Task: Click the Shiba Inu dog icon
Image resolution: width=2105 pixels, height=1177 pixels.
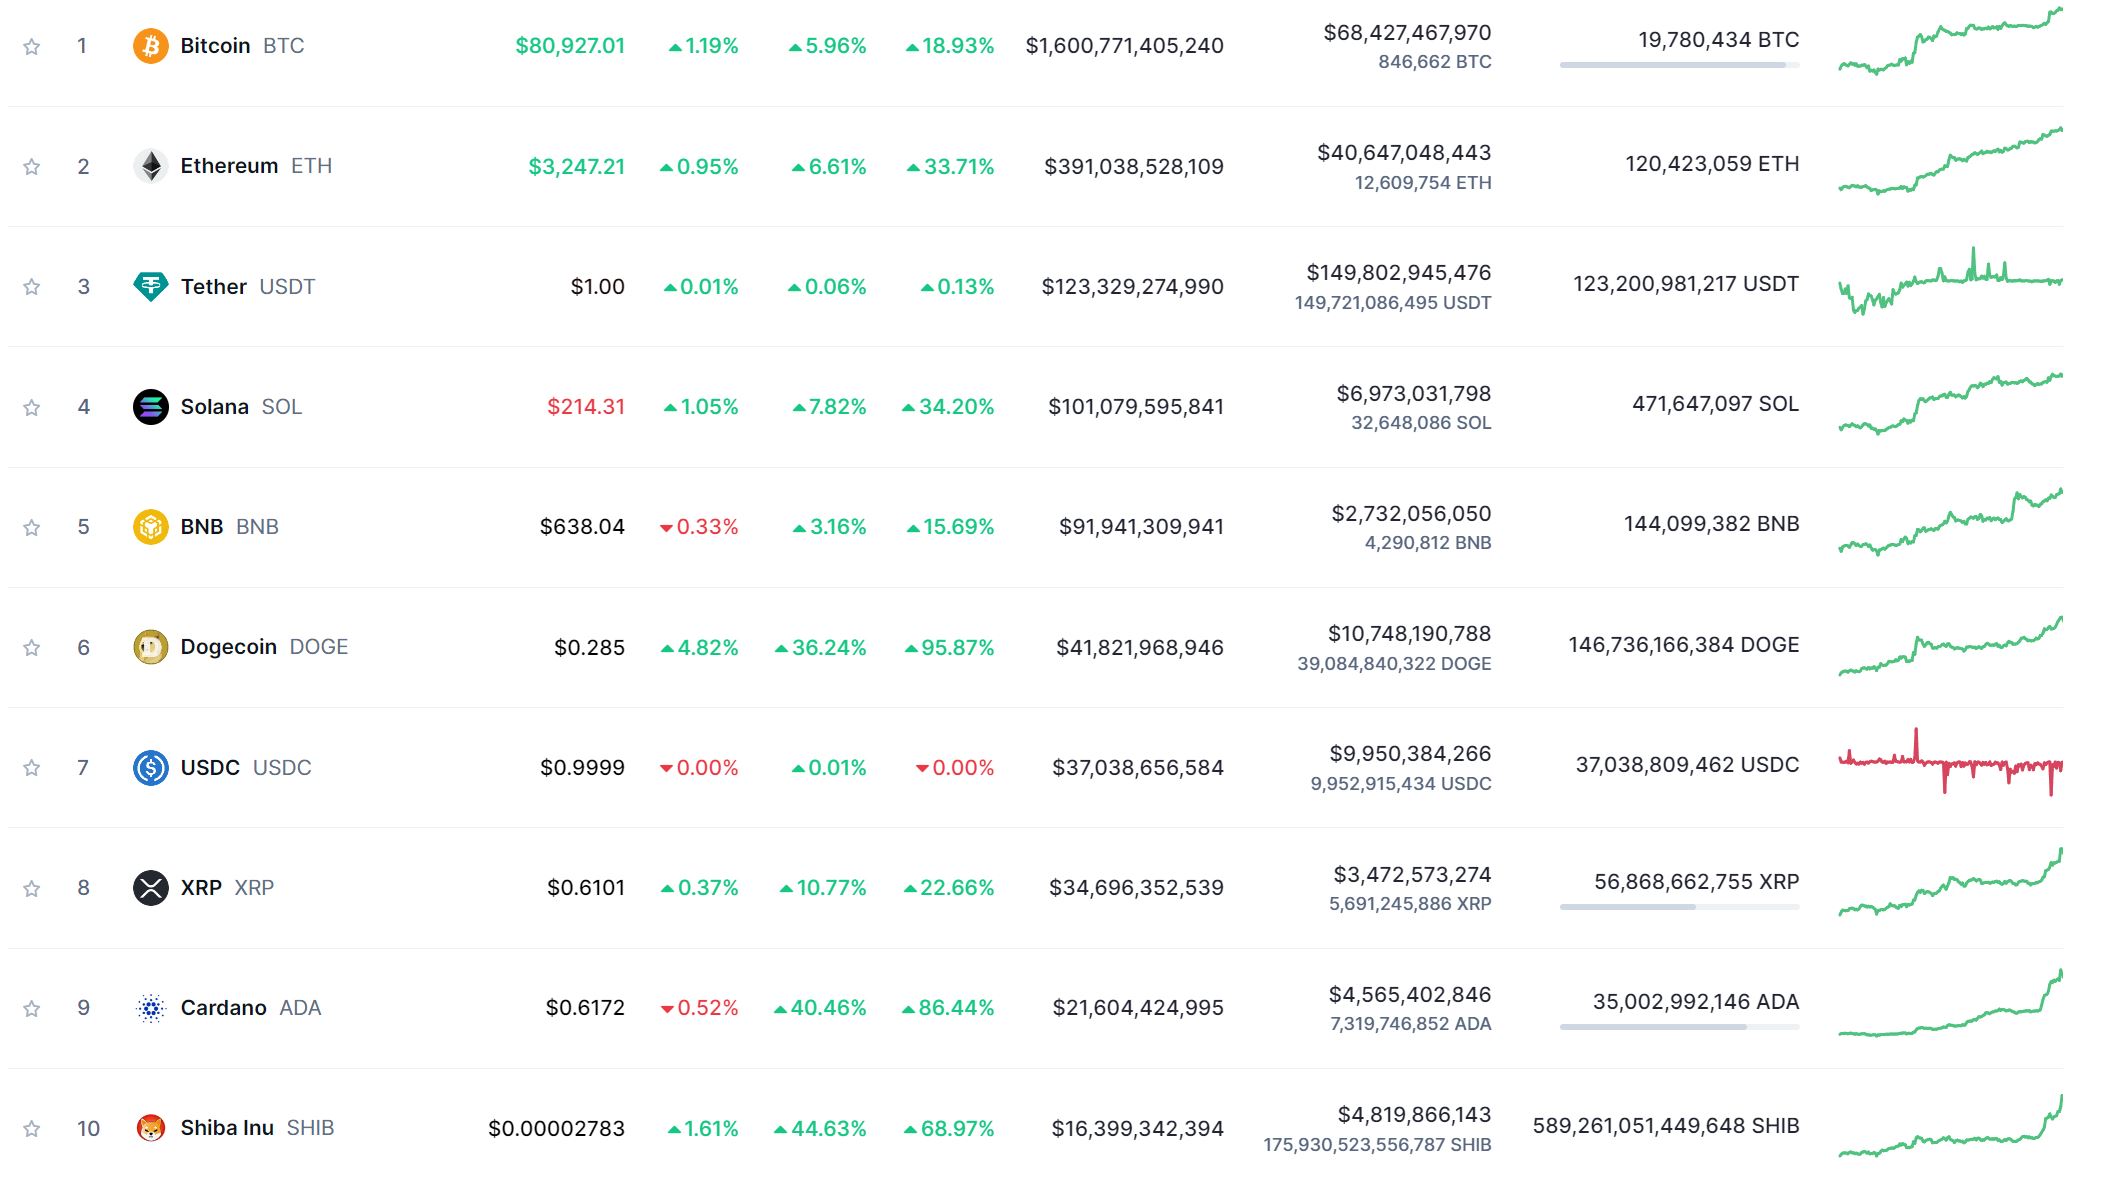Action: pos(151,1128)
